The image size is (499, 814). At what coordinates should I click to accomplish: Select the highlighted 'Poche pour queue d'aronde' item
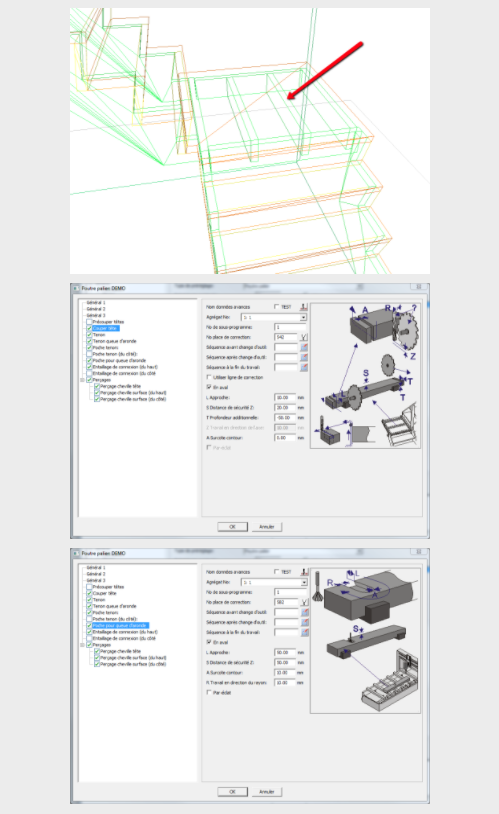(120, 626)
